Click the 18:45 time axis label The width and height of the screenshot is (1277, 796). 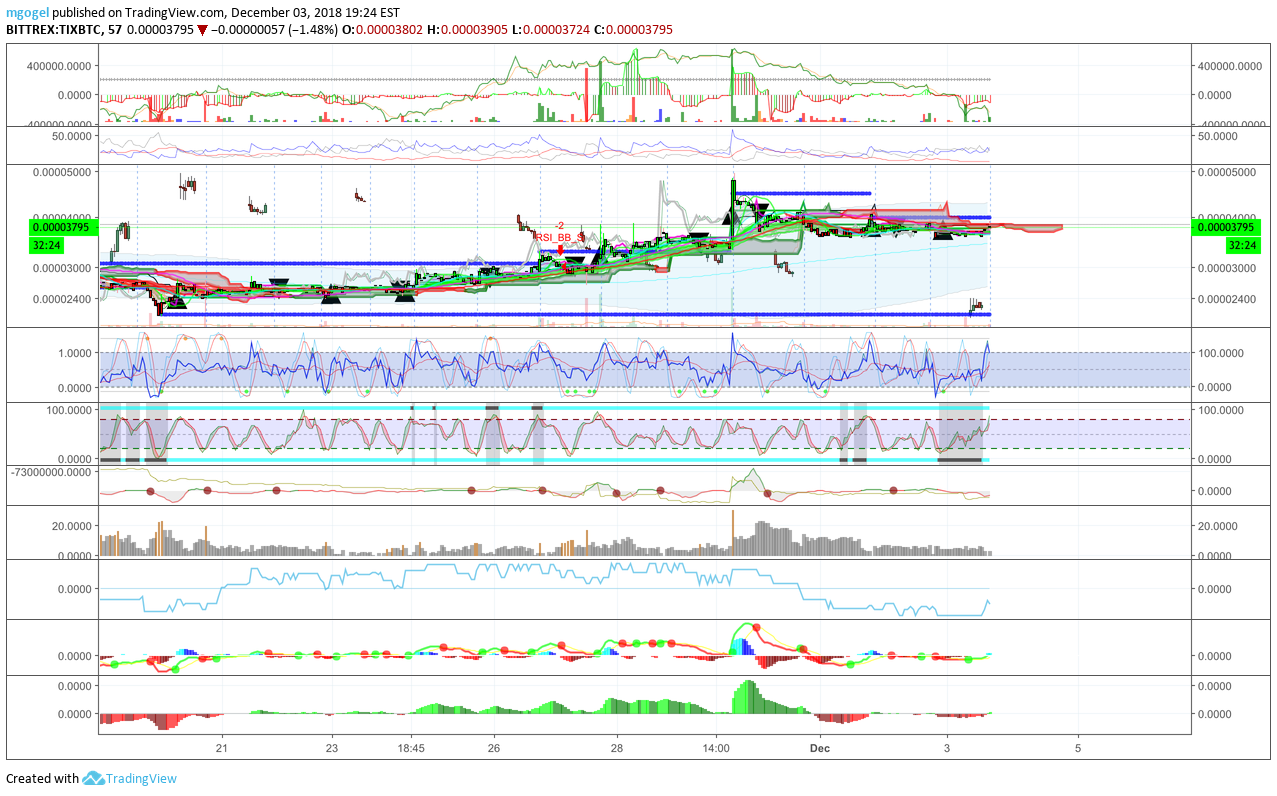pyautogui.click(x=412, y=748)
